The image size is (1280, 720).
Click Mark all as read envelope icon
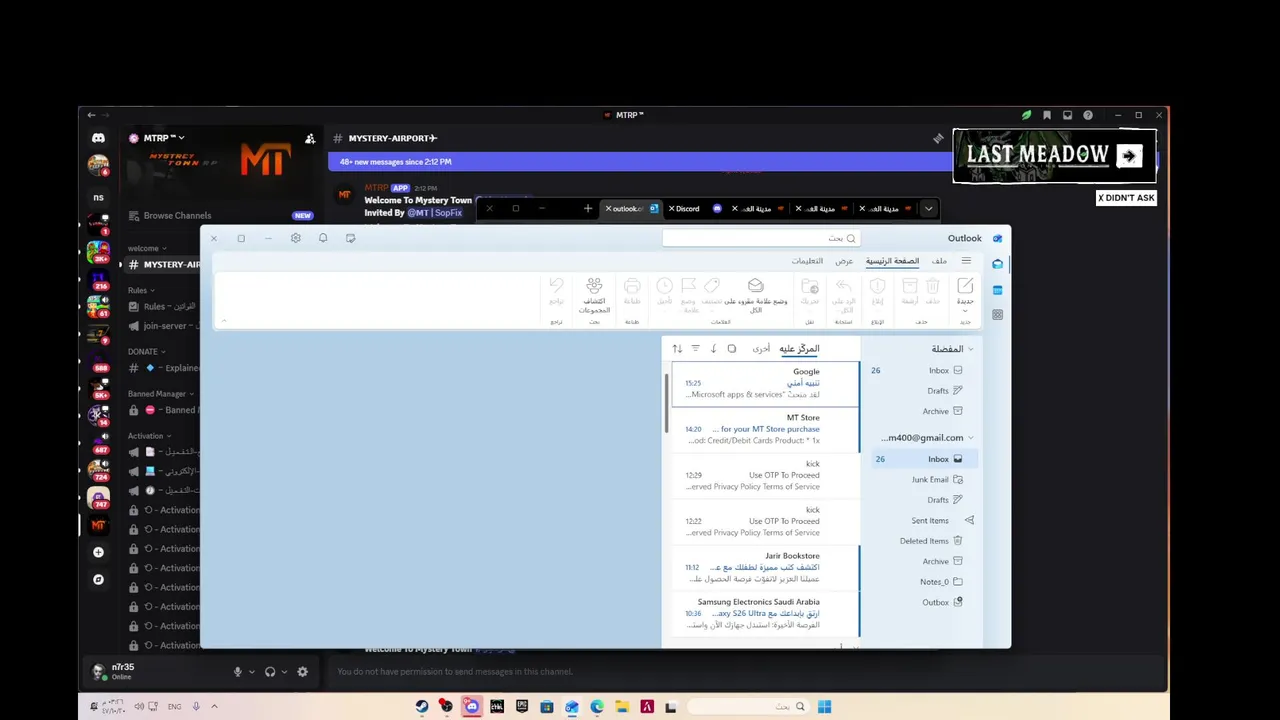pos(756,286)
